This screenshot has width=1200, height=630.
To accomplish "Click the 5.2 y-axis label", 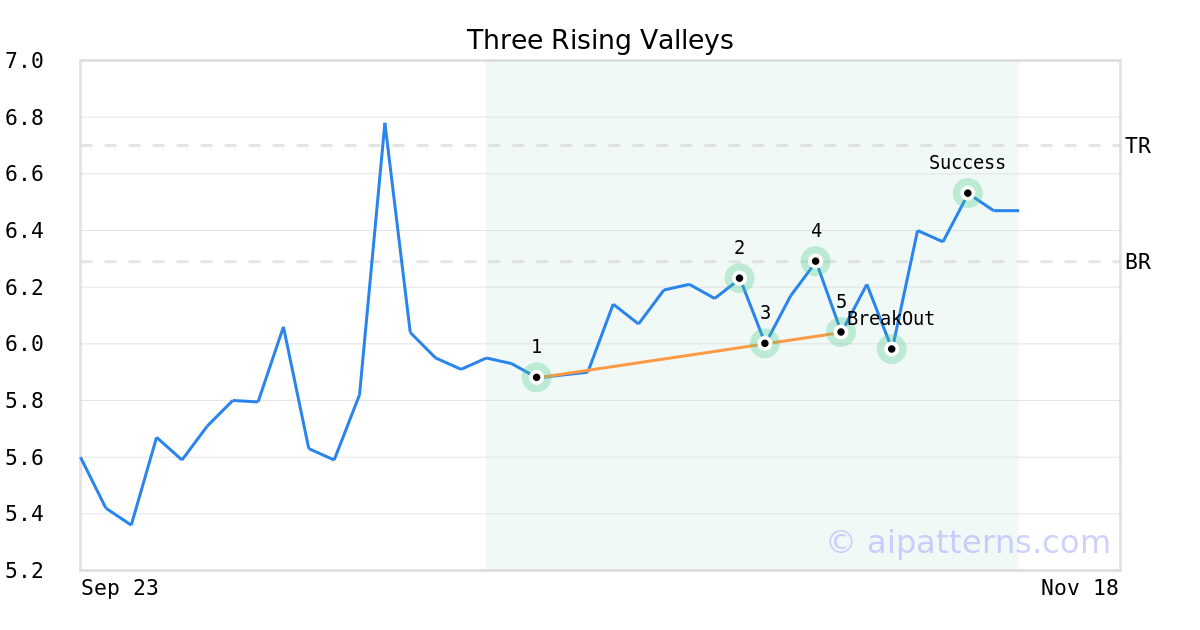I will coord(24,571).
